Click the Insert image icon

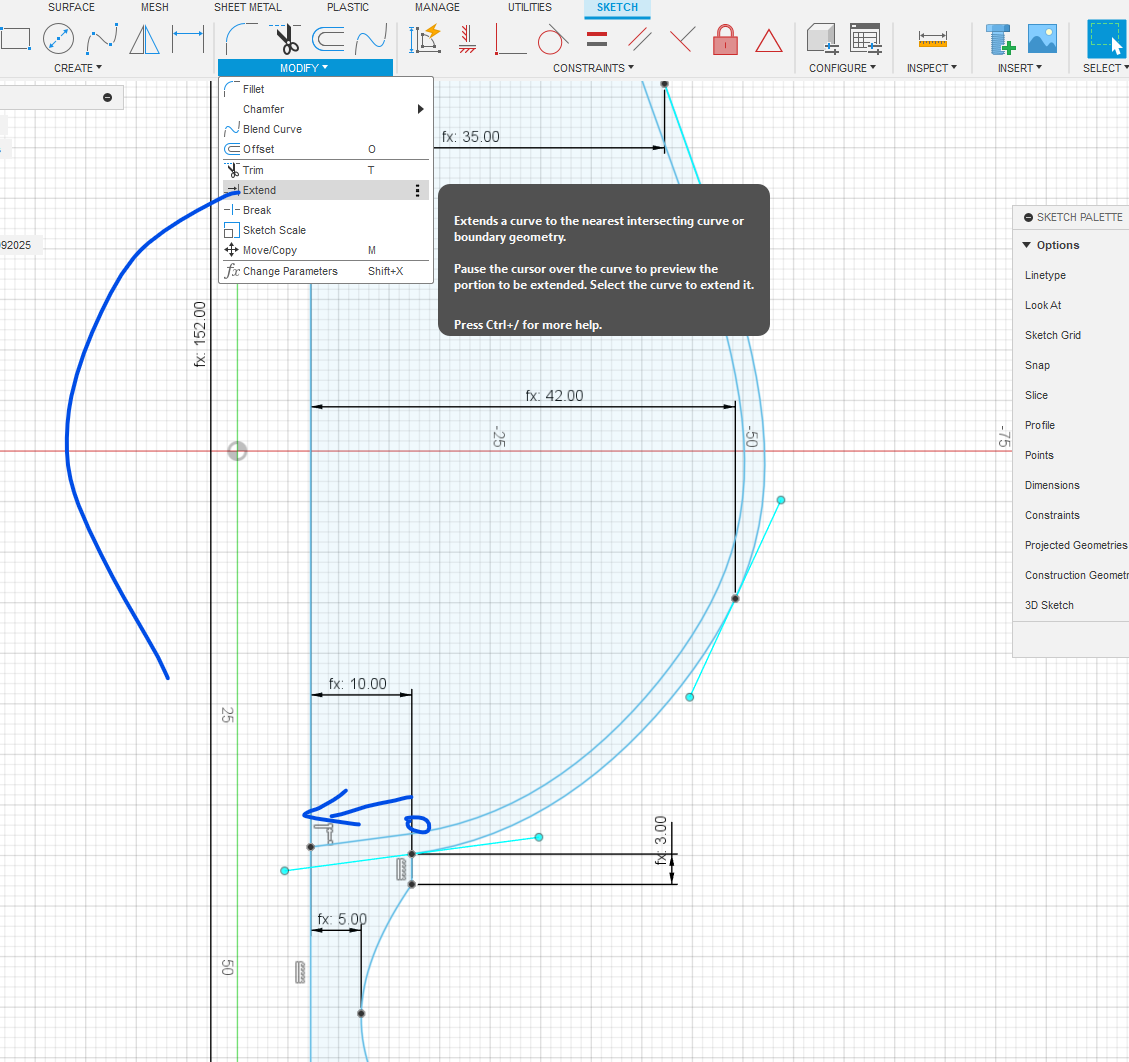point(1042,40)
